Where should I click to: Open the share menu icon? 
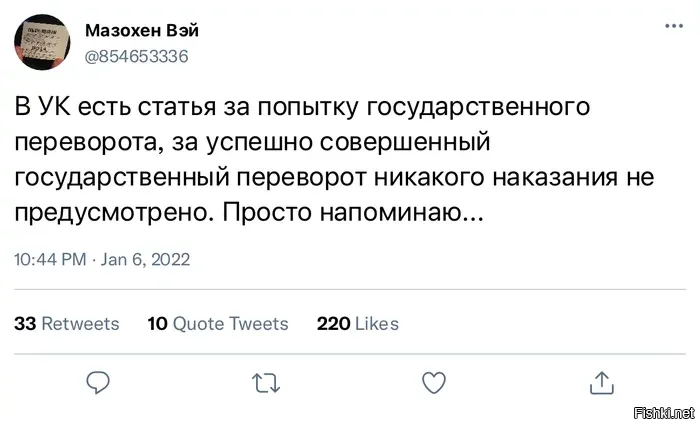click(x=600, y=381)
